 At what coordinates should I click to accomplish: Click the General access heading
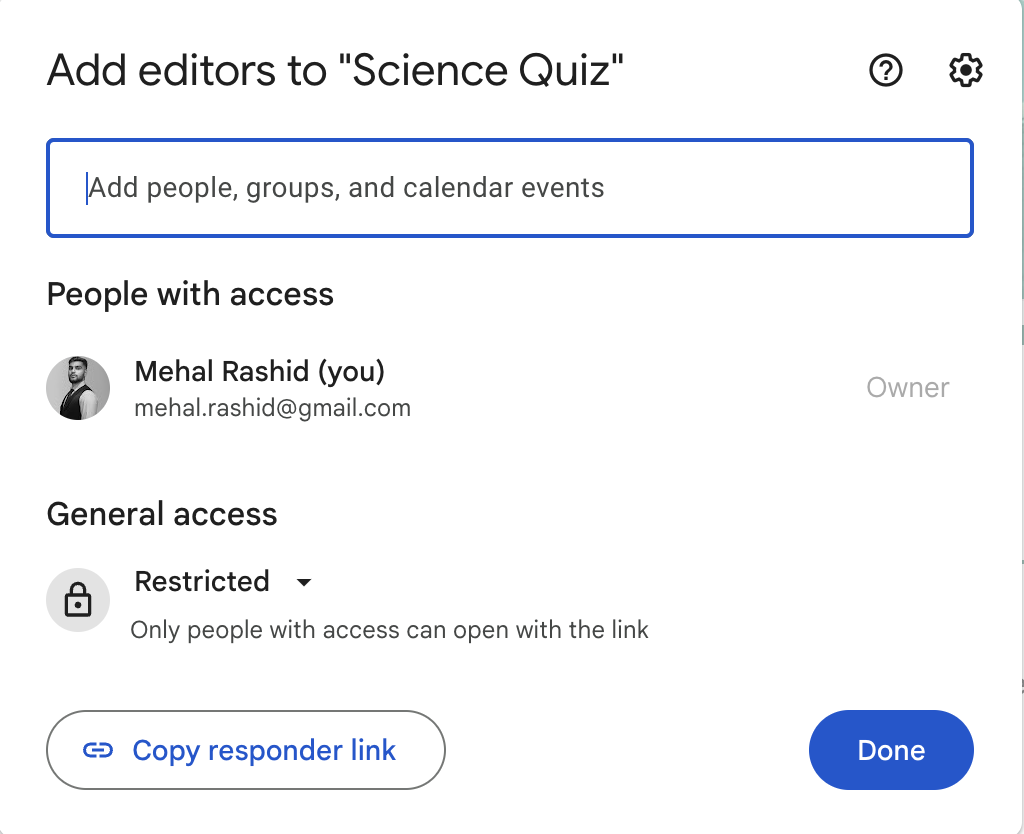tap(162, 514)
